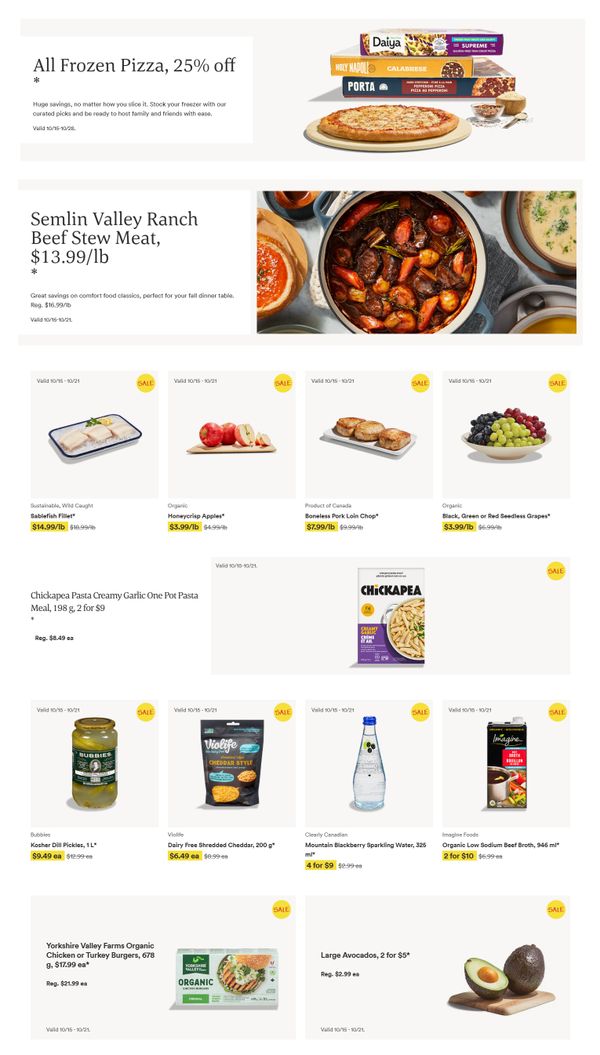Click the SALE badge on Boneless Pork Loin Chop

(x=420, y=383)
